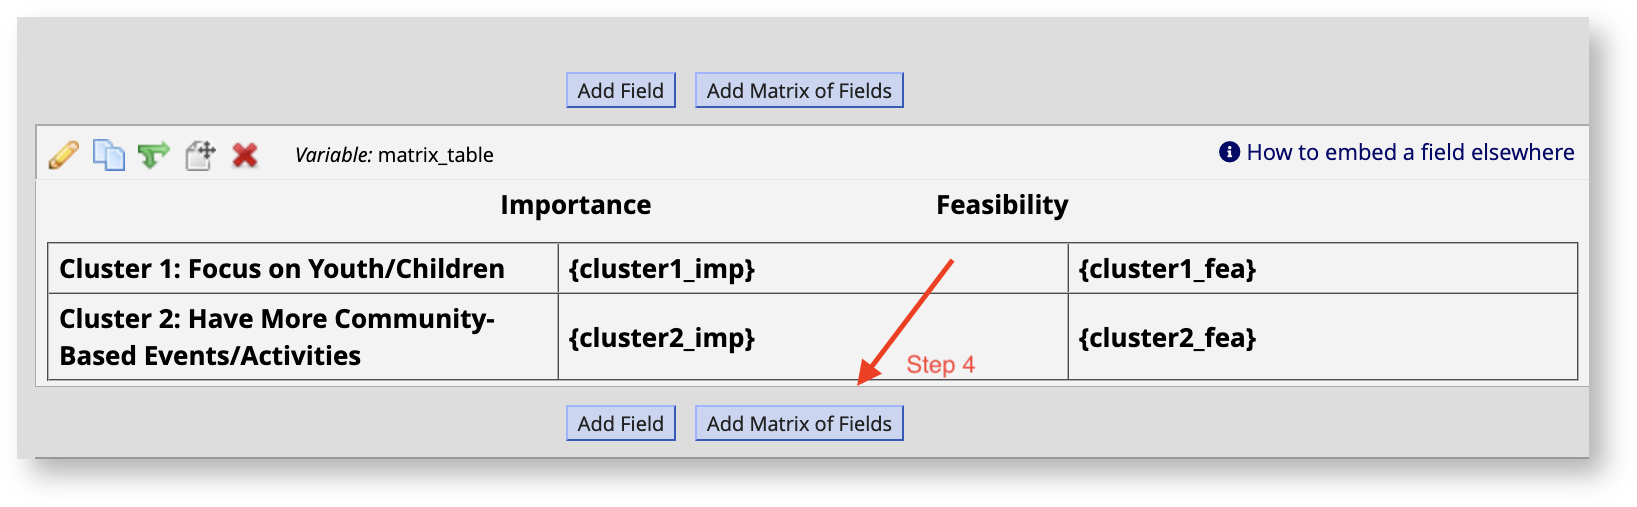Click the Feasibility column header
The width and height of the screenshot is (1637, 507).
click(1002, 205)
